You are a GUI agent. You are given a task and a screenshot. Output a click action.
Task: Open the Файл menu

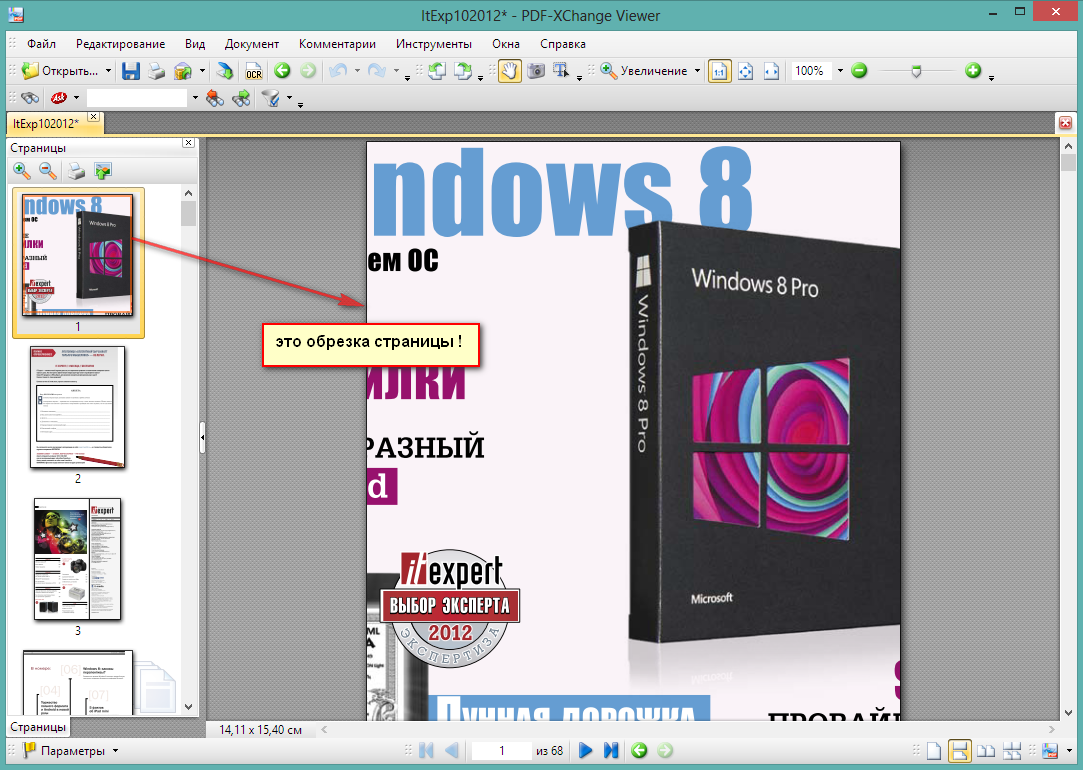coord(41,44)
